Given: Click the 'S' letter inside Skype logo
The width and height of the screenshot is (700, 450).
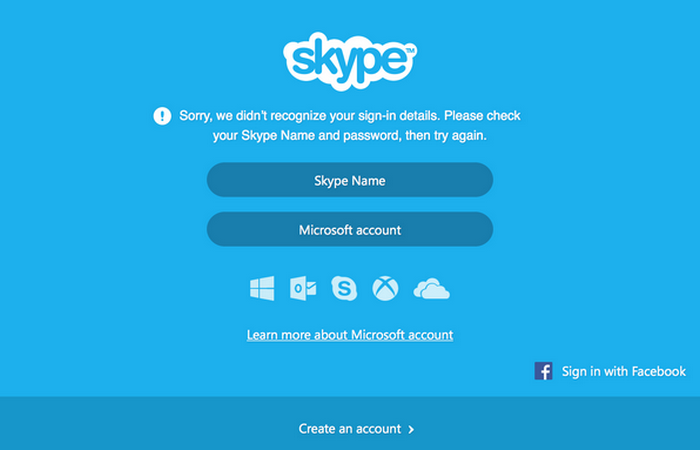Looking at the screenshot, I should click(x=301, y=61).
